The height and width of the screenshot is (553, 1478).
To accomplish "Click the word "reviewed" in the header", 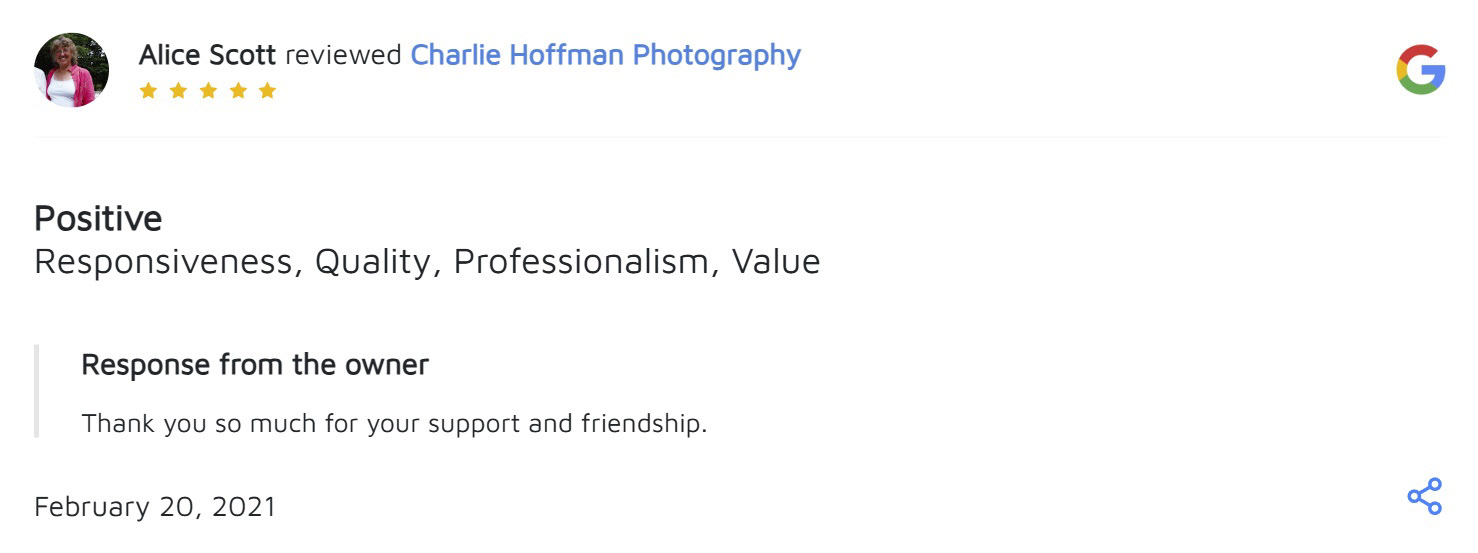I will (x=343, y=55).
